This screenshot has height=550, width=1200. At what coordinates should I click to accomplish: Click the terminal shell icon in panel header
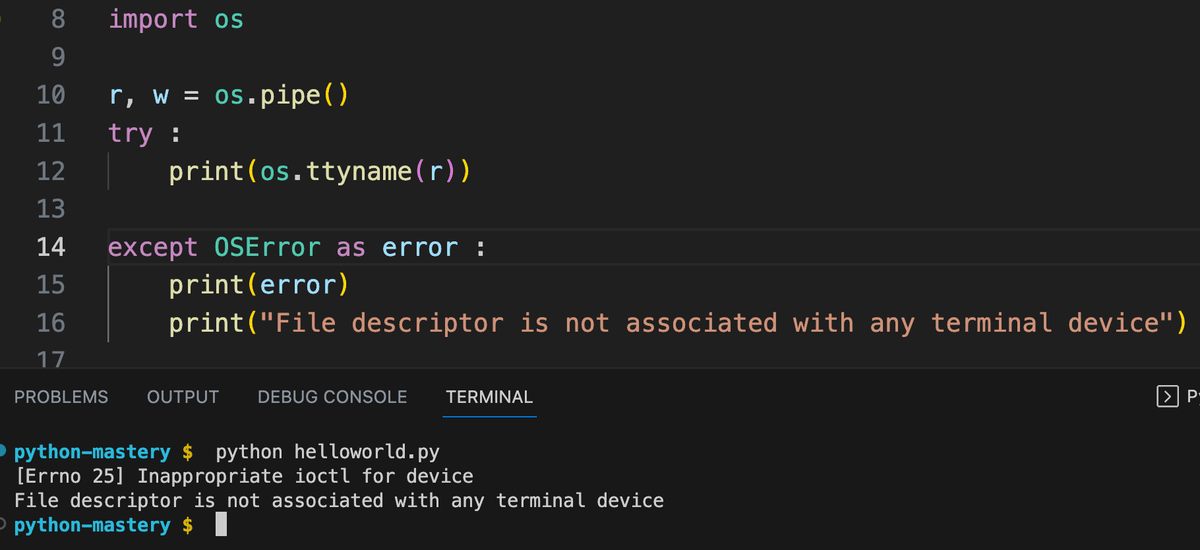coord(1166,397)
